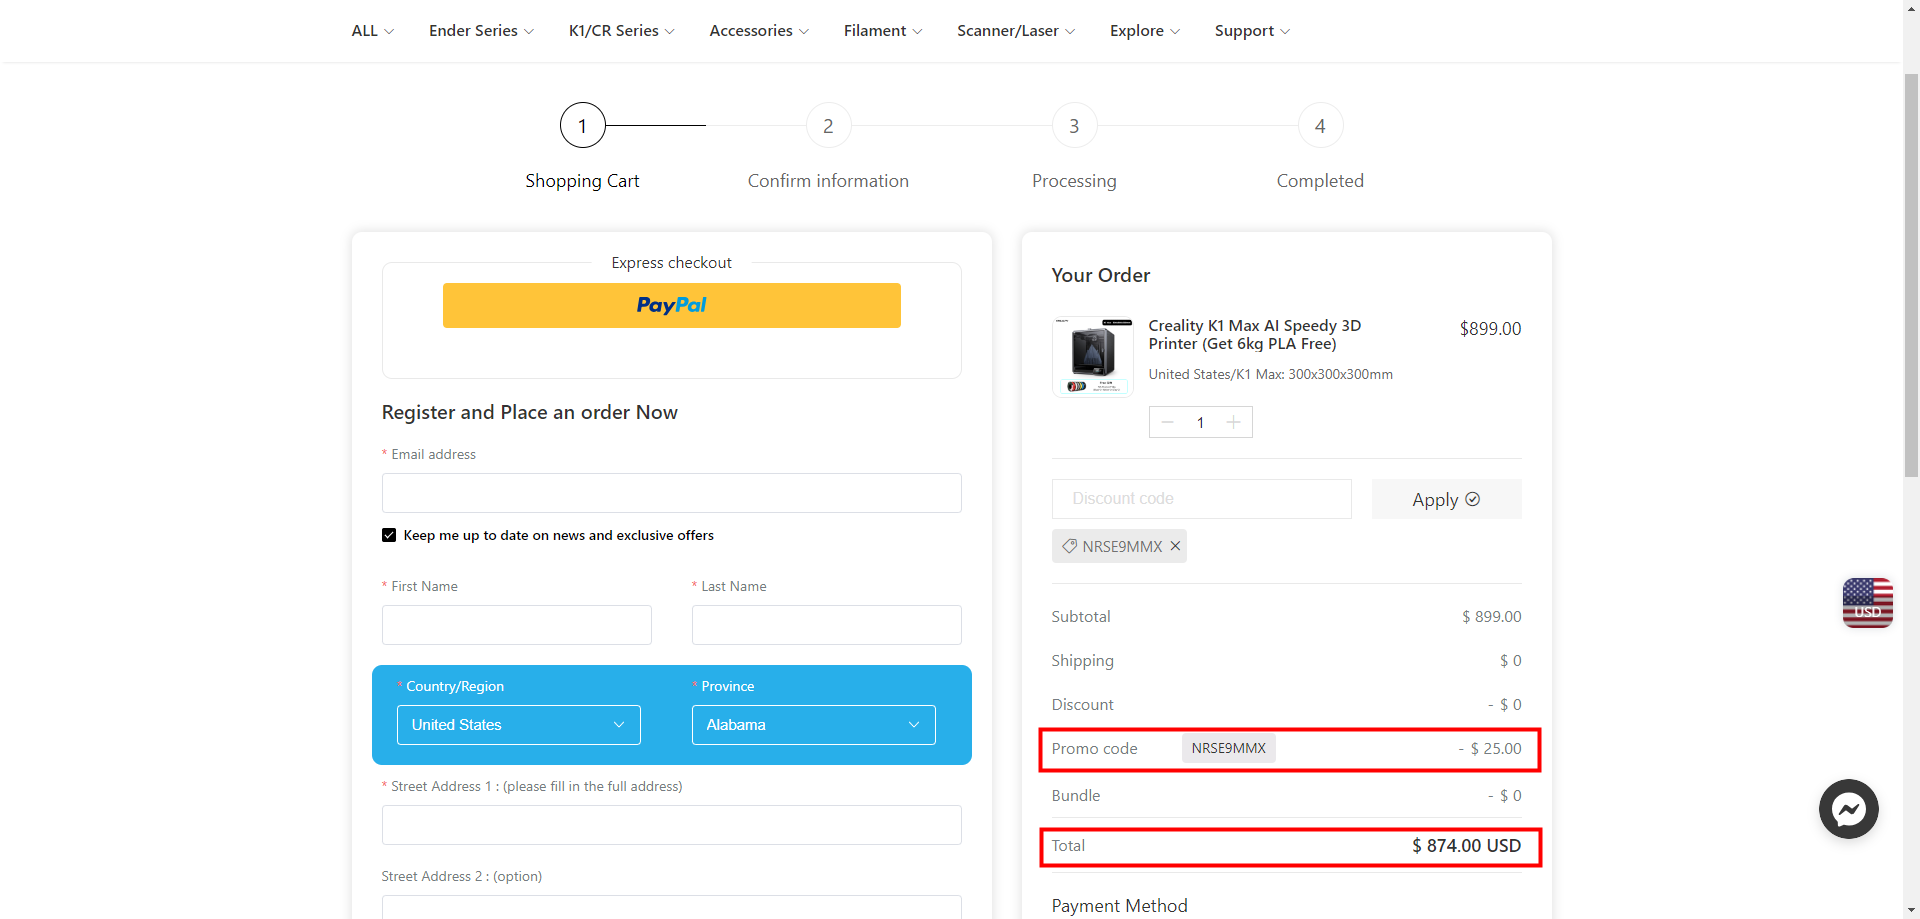Toggle the news and exclusive offers checkbox

(389, 535)
